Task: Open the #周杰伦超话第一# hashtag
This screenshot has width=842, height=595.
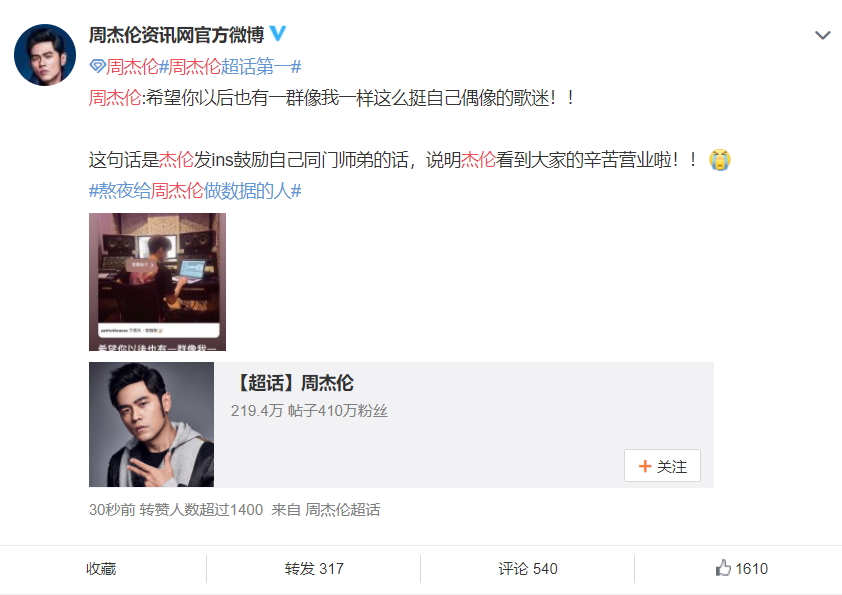Action: coord(230,67)
